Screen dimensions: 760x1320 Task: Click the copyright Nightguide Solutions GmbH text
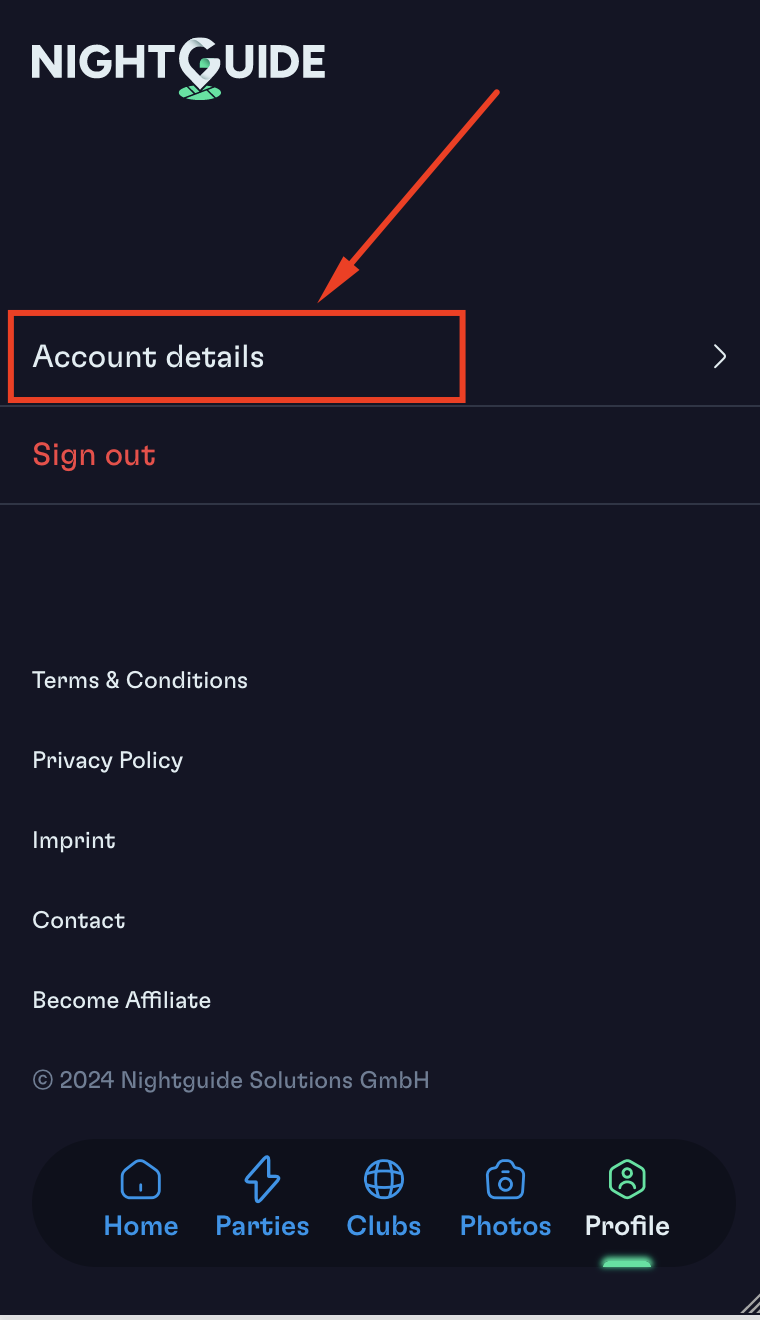[x=231, y=1080]
